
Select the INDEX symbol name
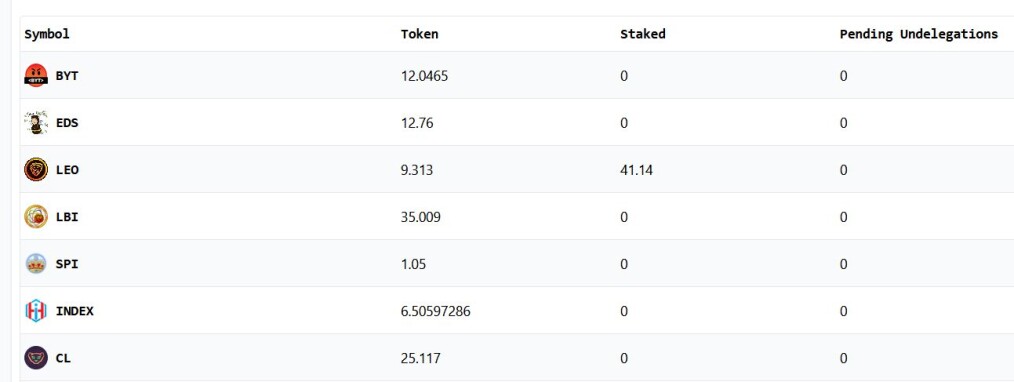click(74, 311)
